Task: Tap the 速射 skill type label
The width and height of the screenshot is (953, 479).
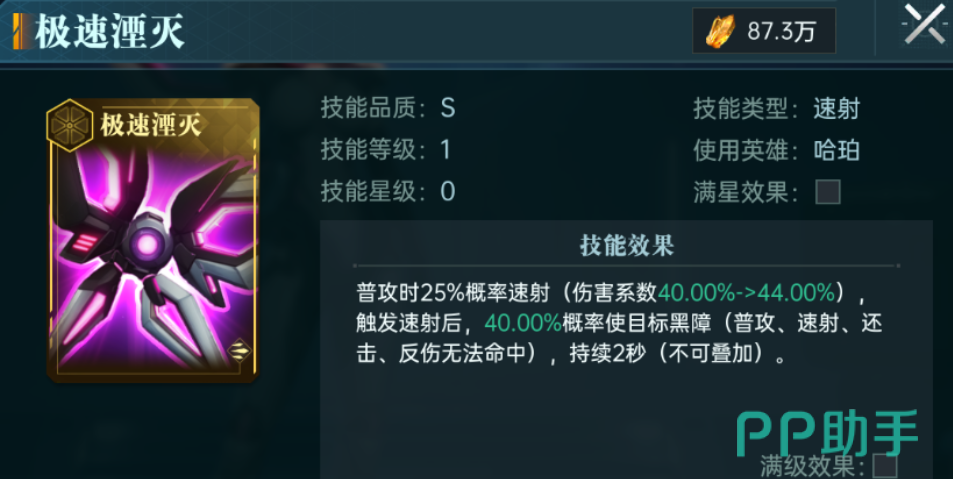Action: pos(836,109)
